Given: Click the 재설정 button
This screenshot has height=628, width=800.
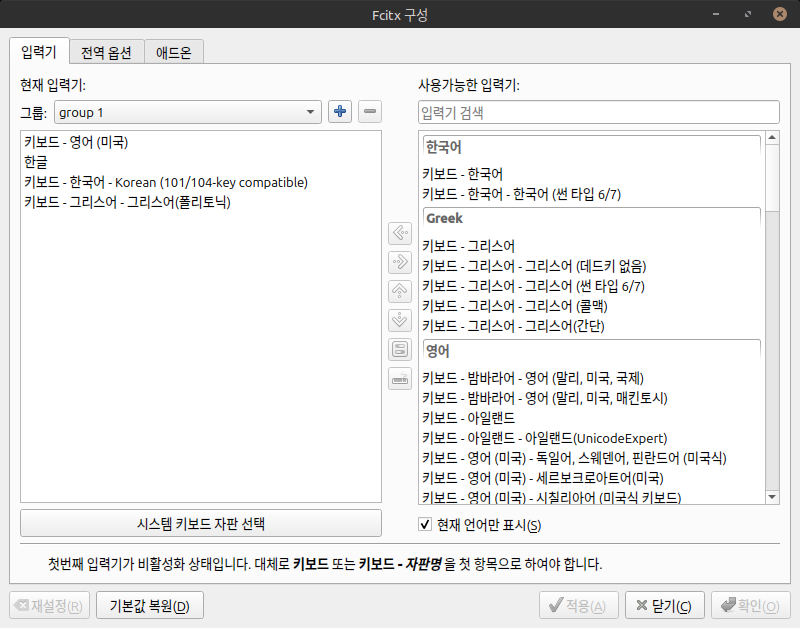Looking at the screenshot, I should point(49,606).
